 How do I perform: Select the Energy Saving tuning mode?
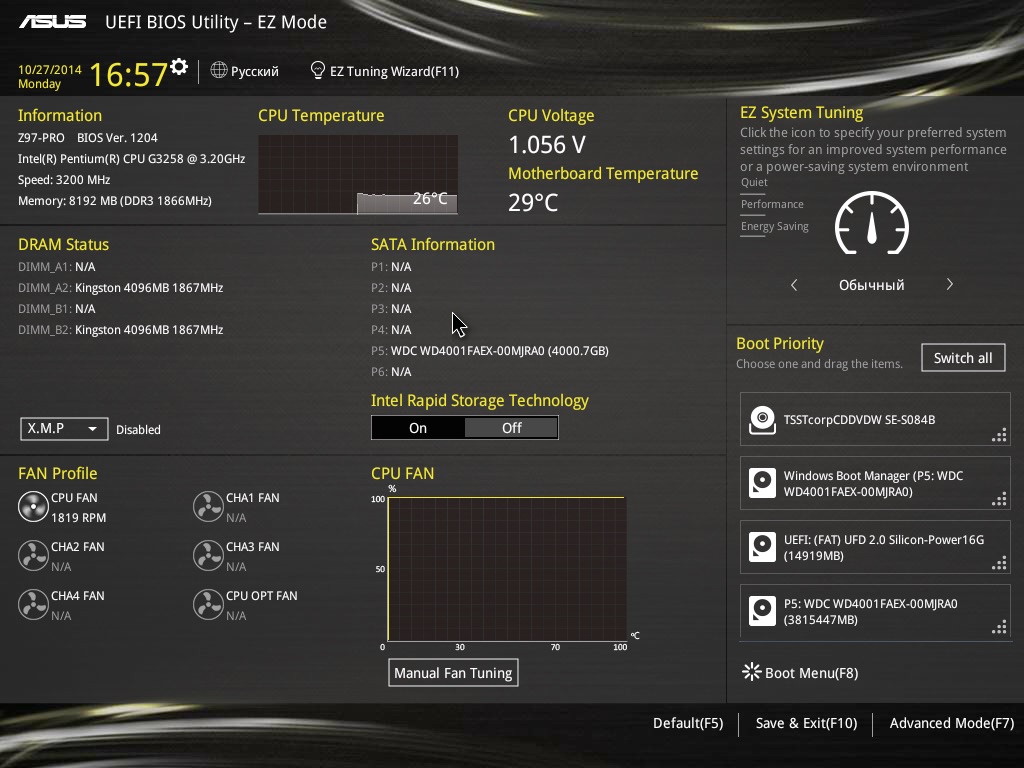(775, 227)
